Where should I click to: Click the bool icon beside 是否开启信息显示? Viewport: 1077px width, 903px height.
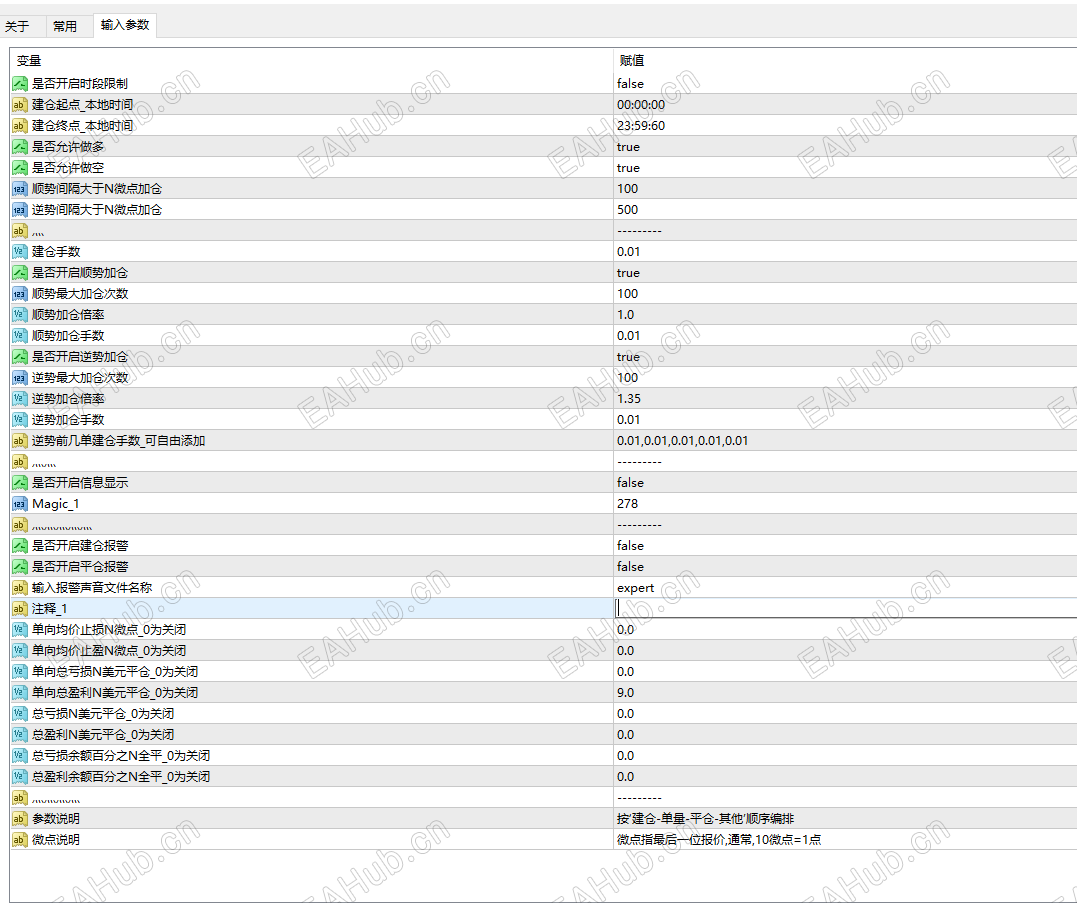(20, 483)
